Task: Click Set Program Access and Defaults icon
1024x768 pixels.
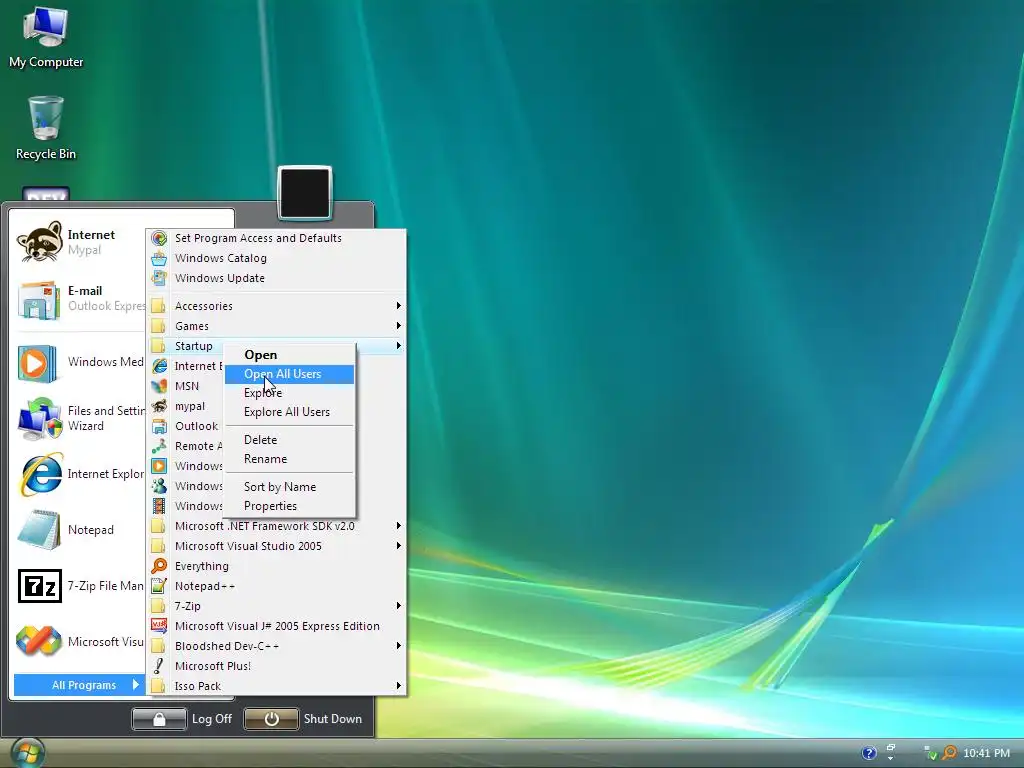Action: (159, 238)
